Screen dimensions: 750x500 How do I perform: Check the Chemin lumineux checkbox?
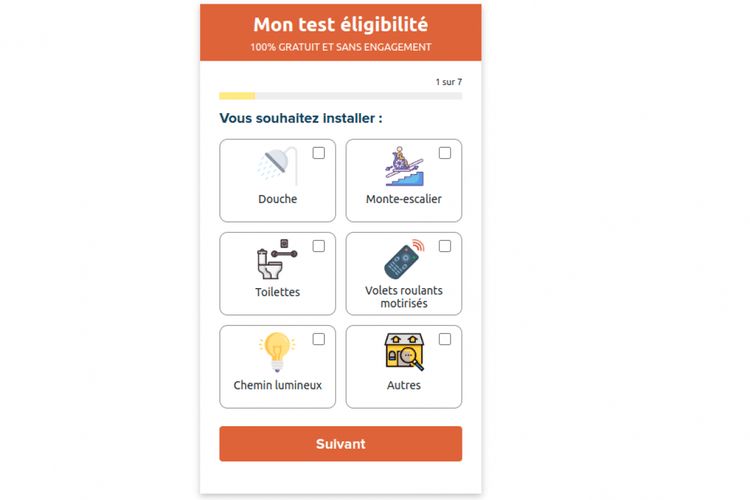(x=319, y=339)
